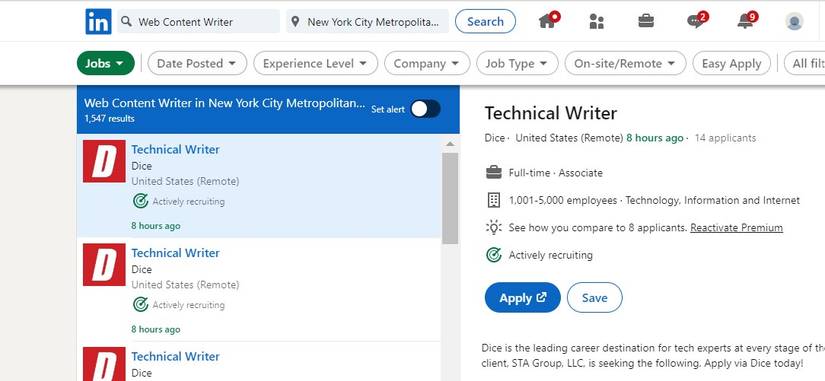Click the scroll up arrow of job list
825x381 pixels.
pyautogui.click(x=450, y=144)
